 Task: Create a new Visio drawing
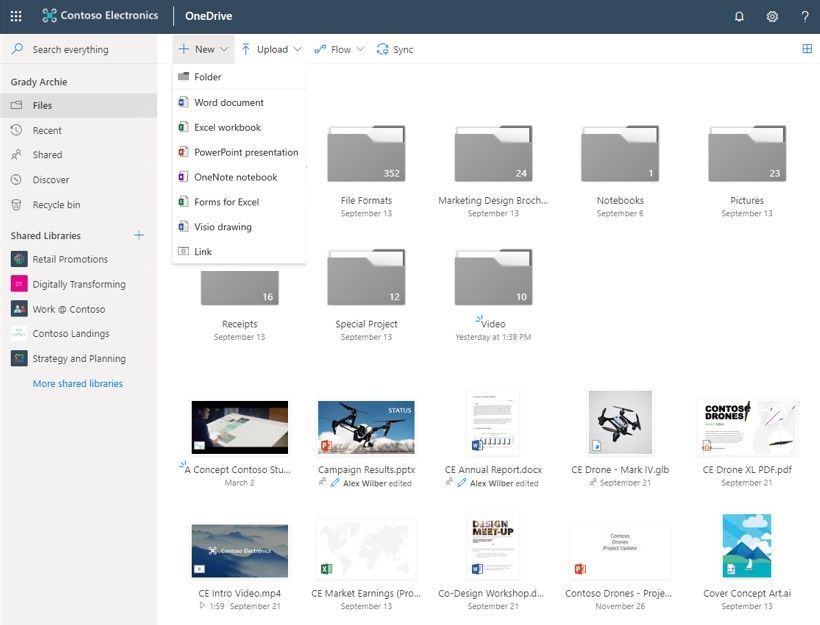pyautogui.click(x=239, y=226)
